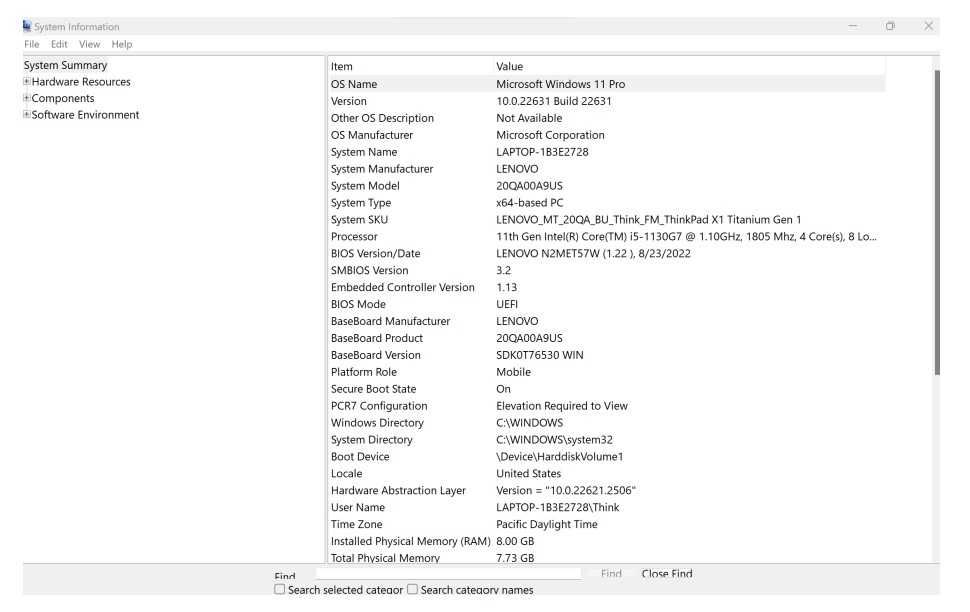Click the System Information app icon in title bar
The width and height of the screenshot is (970, 612).
tap(27, 26)
